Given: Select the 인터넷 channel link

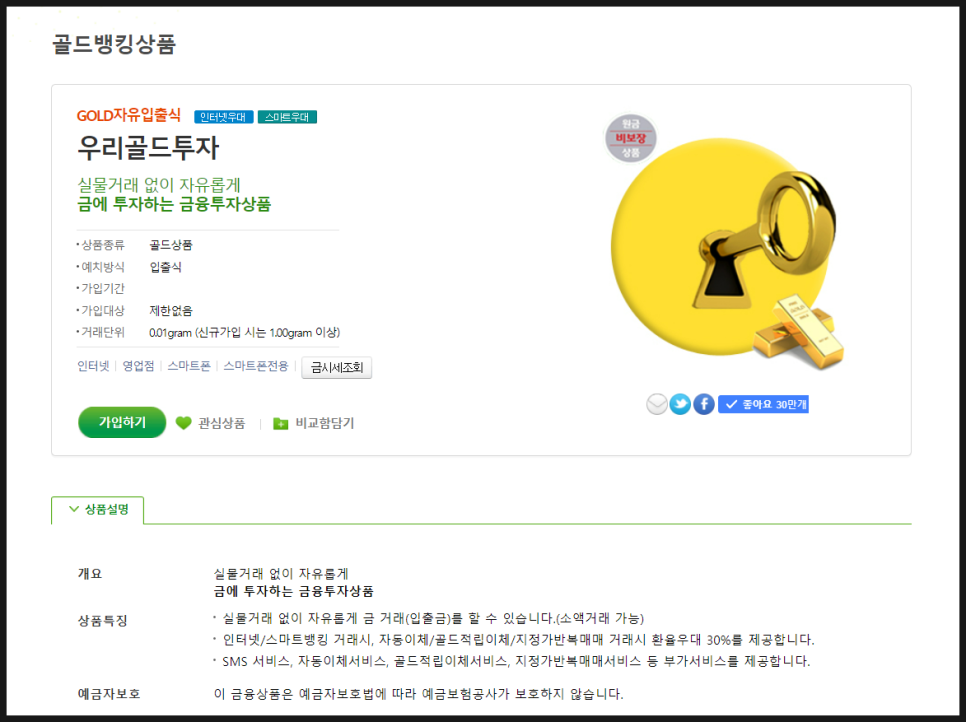Looking at the screenshot, I should click(x=93, y=366).
